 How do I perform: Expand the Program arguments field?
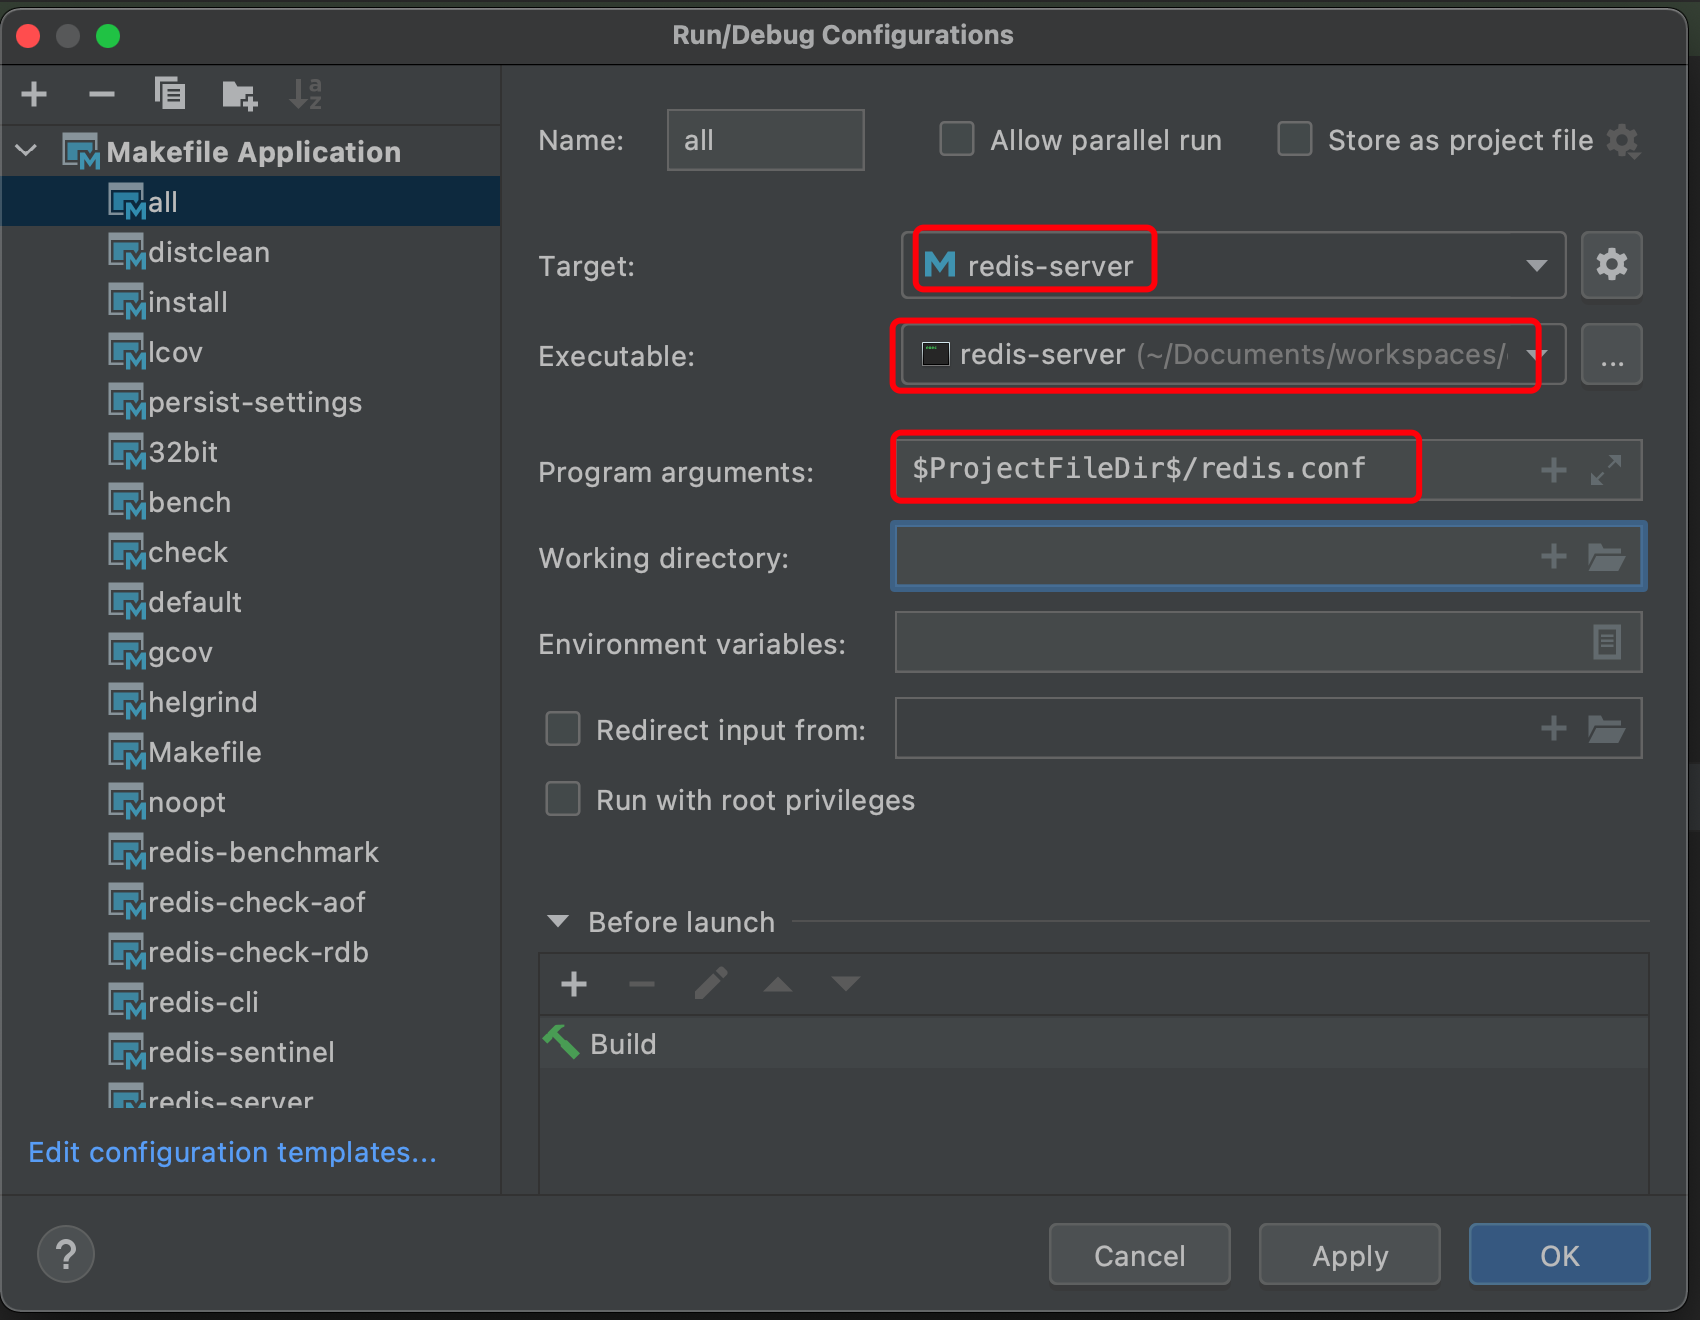1606,469
